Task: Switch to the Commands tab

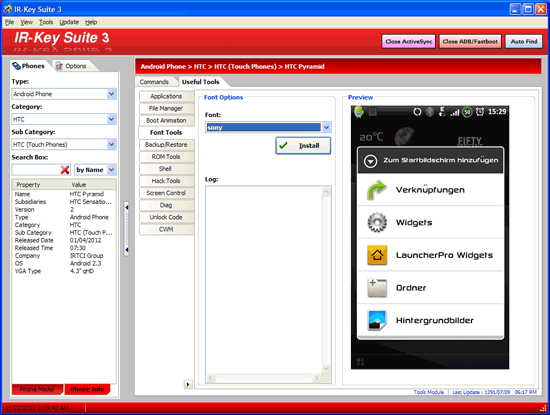Action: (x=154, y=82)
